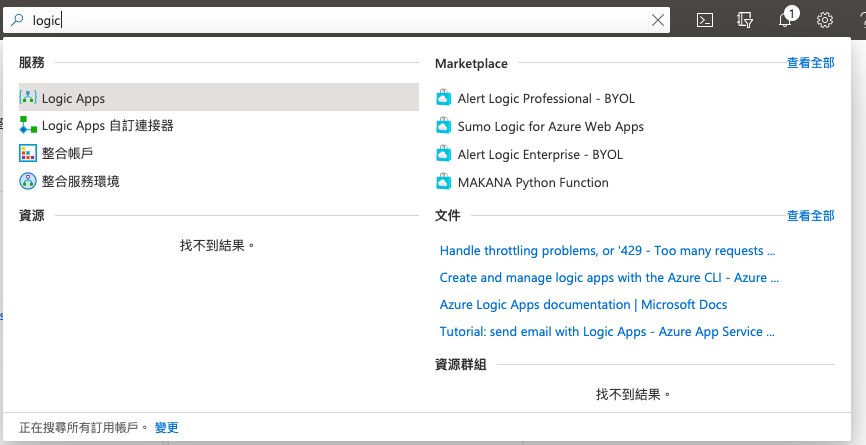Click the Logic Apps 自訂連接器 icon
Screen dimensions: 866x445
tap(28, 126)
